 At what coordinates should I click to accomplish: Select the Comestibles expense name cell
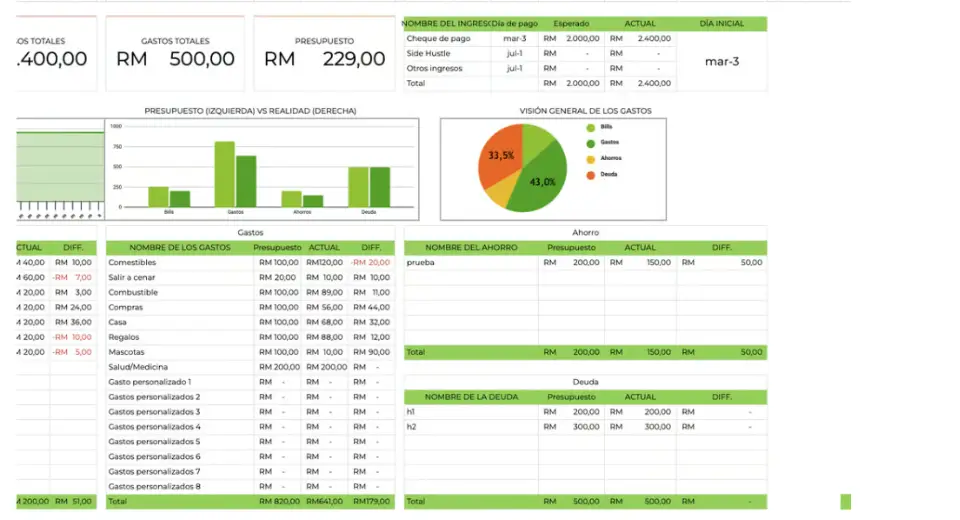[x=177, y=262]
